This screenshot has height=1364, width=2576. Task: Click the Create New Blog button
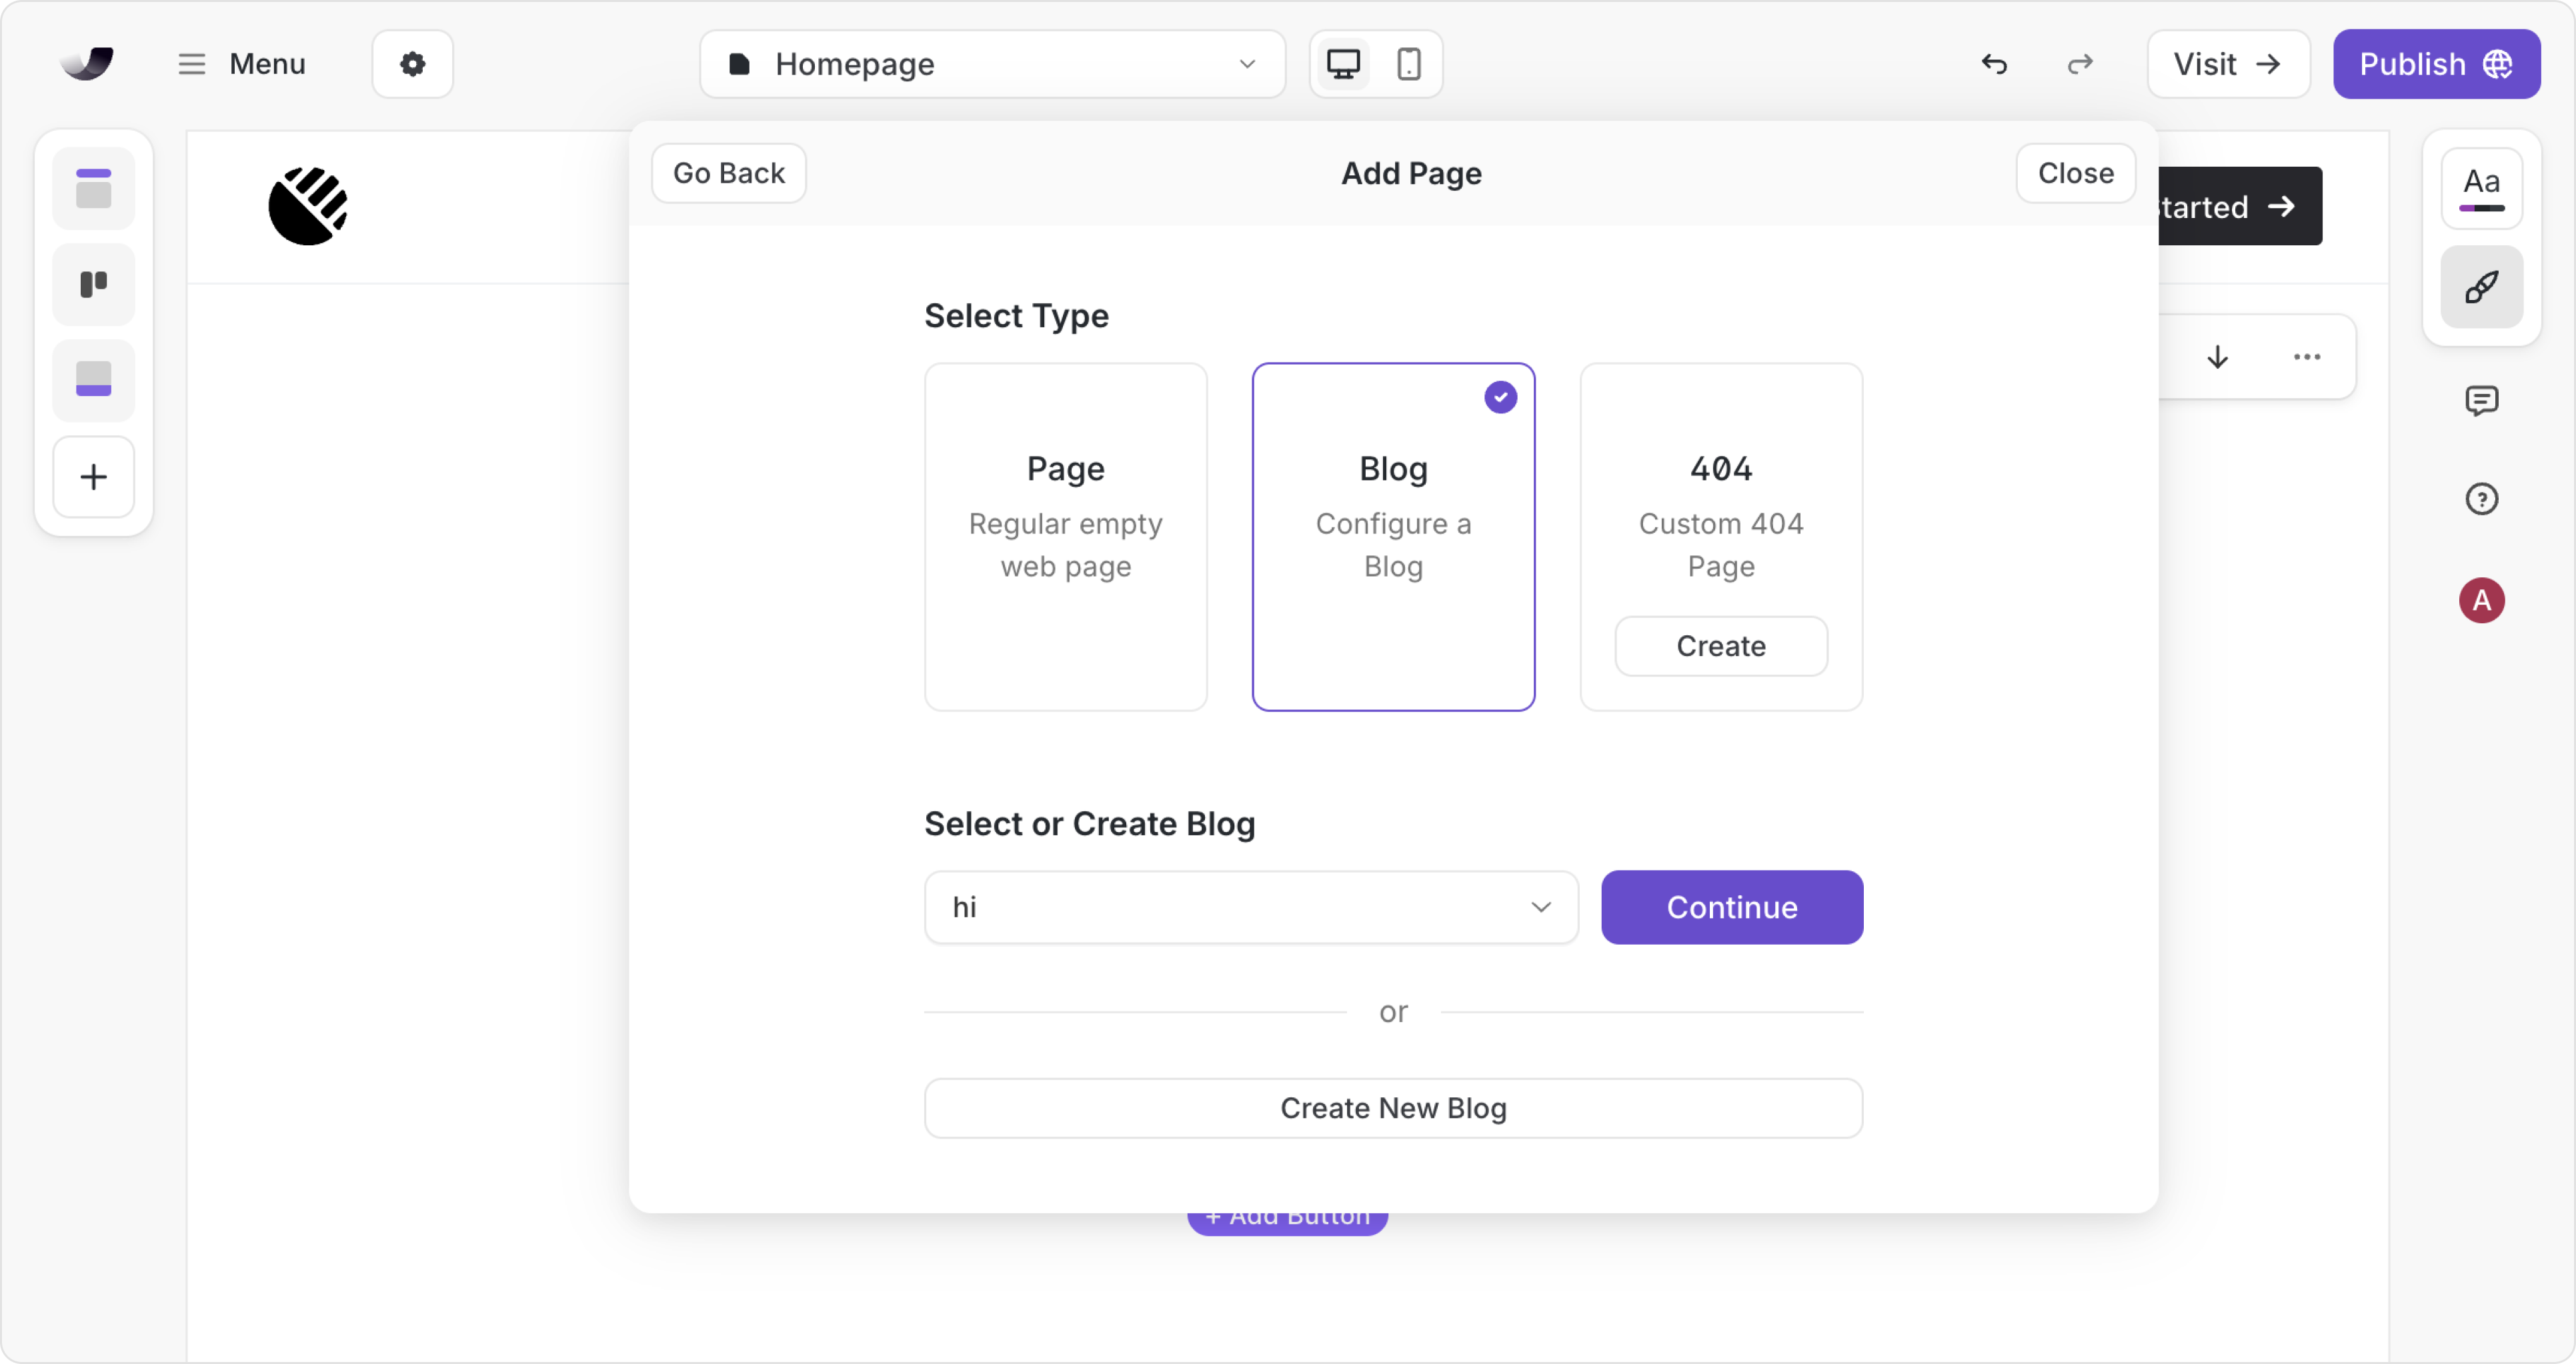coord(1393,1108)
